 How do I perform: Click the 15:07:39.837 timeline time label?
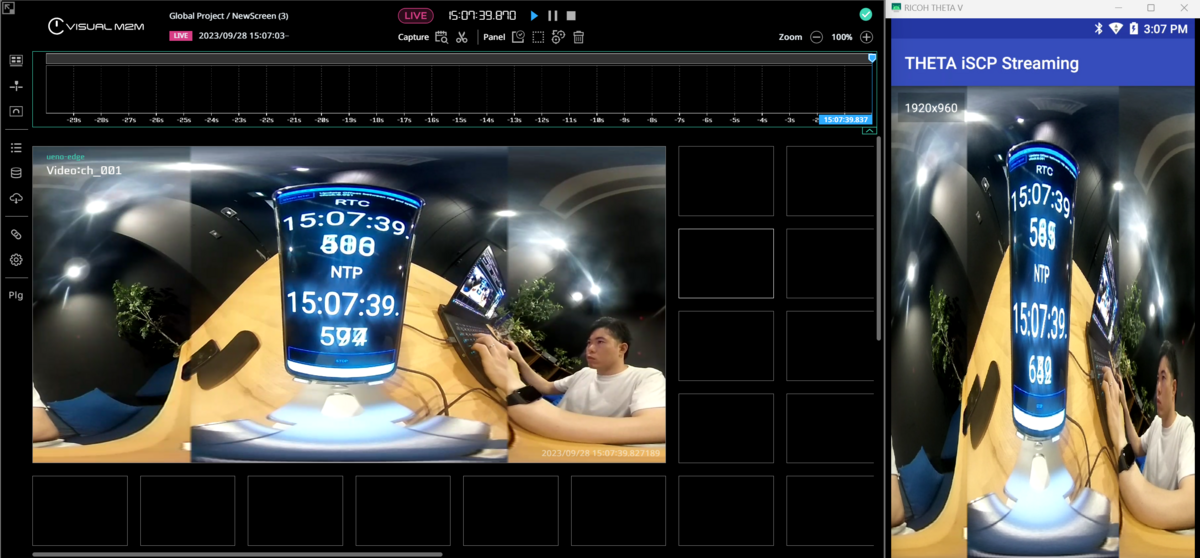(845, 119)
